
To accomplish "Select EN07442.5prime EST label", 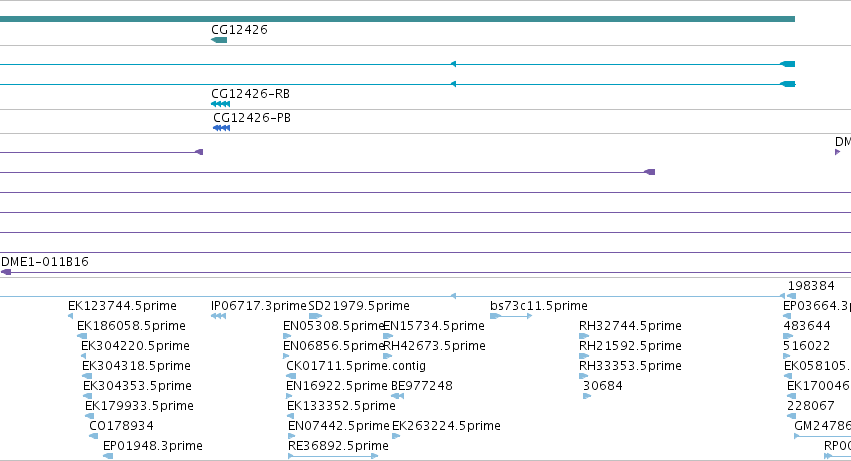I will click(x=339, y=426).
